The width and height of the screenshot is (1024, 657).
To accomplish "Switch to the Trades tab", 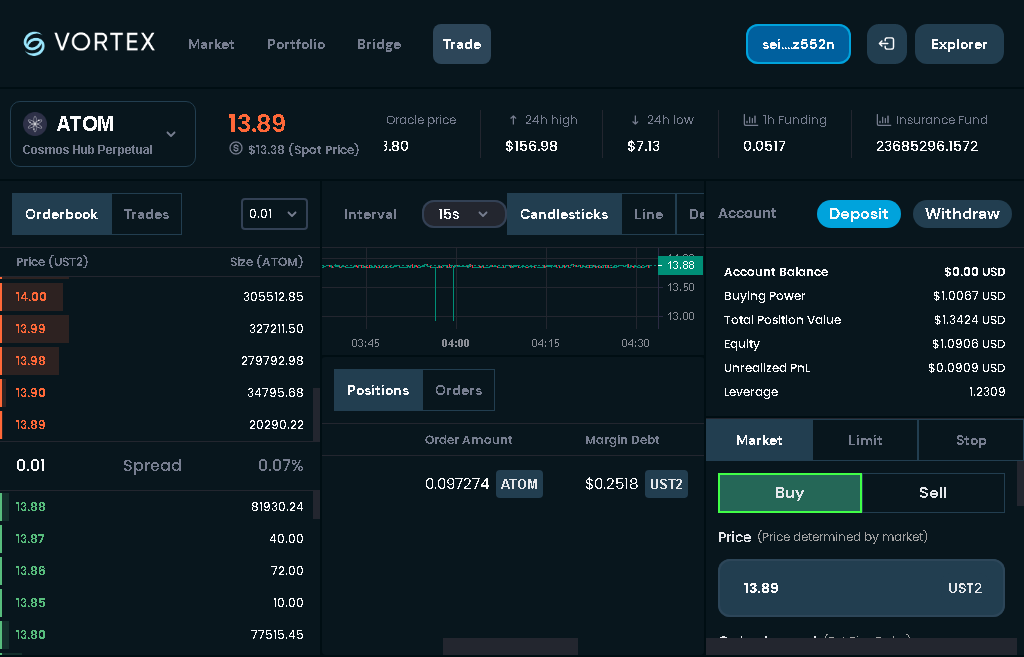I will click(x=146, y=214).
